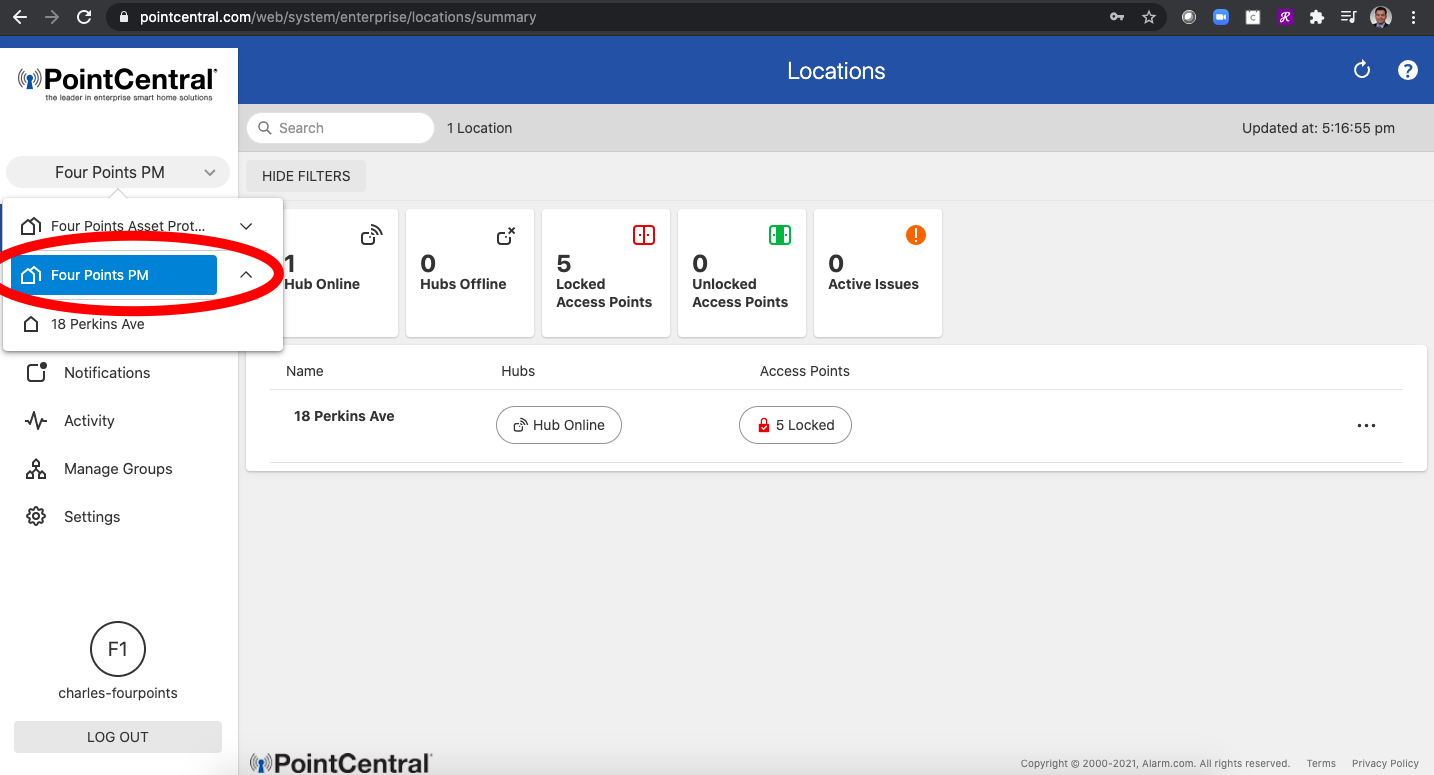The height and width of the screenshot is (775, 1434).
Task: Filter by 5 Locked Access Points card
Action: (606, 273)
